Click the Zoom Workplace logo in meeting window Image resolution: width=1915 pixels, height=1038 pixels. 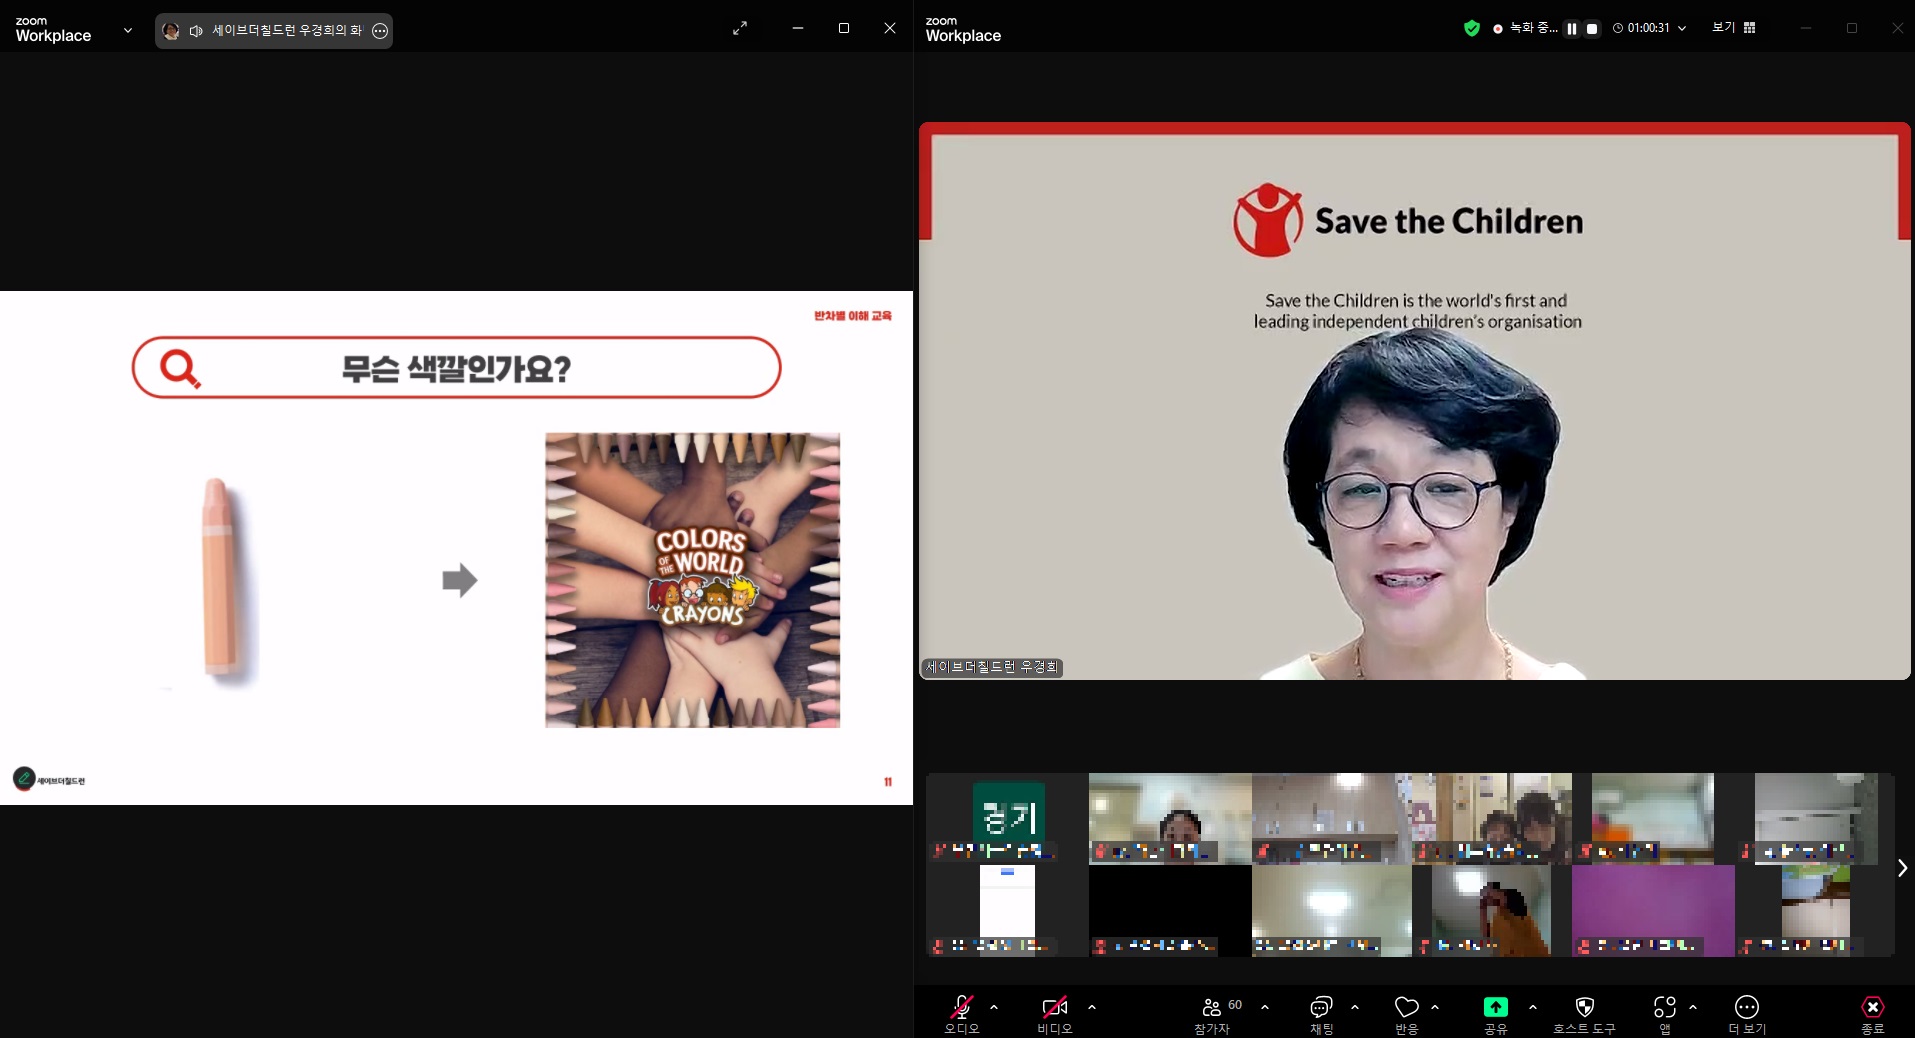962,29
